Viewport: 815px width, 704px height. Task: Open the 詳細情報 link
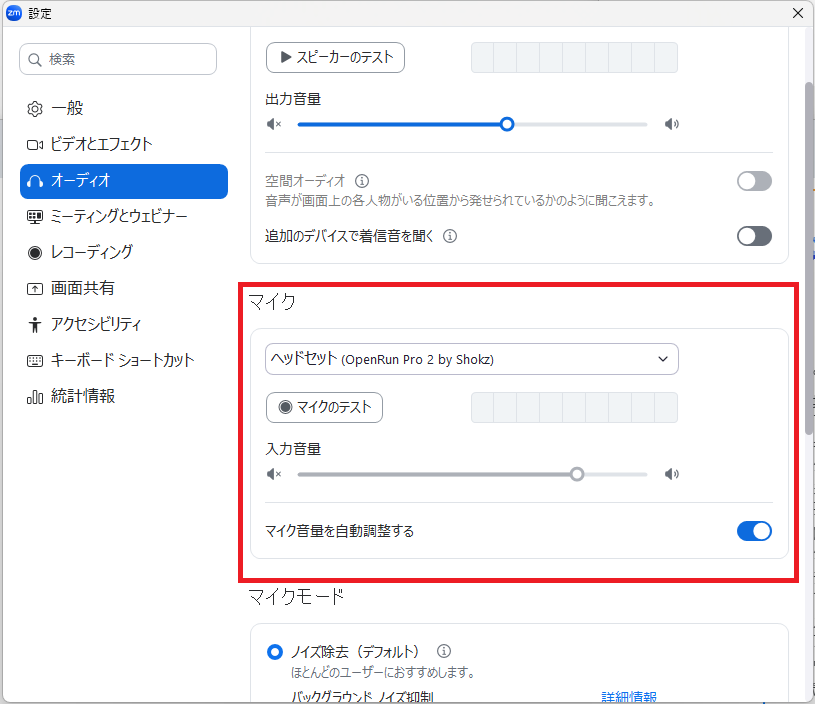[629, 697]
